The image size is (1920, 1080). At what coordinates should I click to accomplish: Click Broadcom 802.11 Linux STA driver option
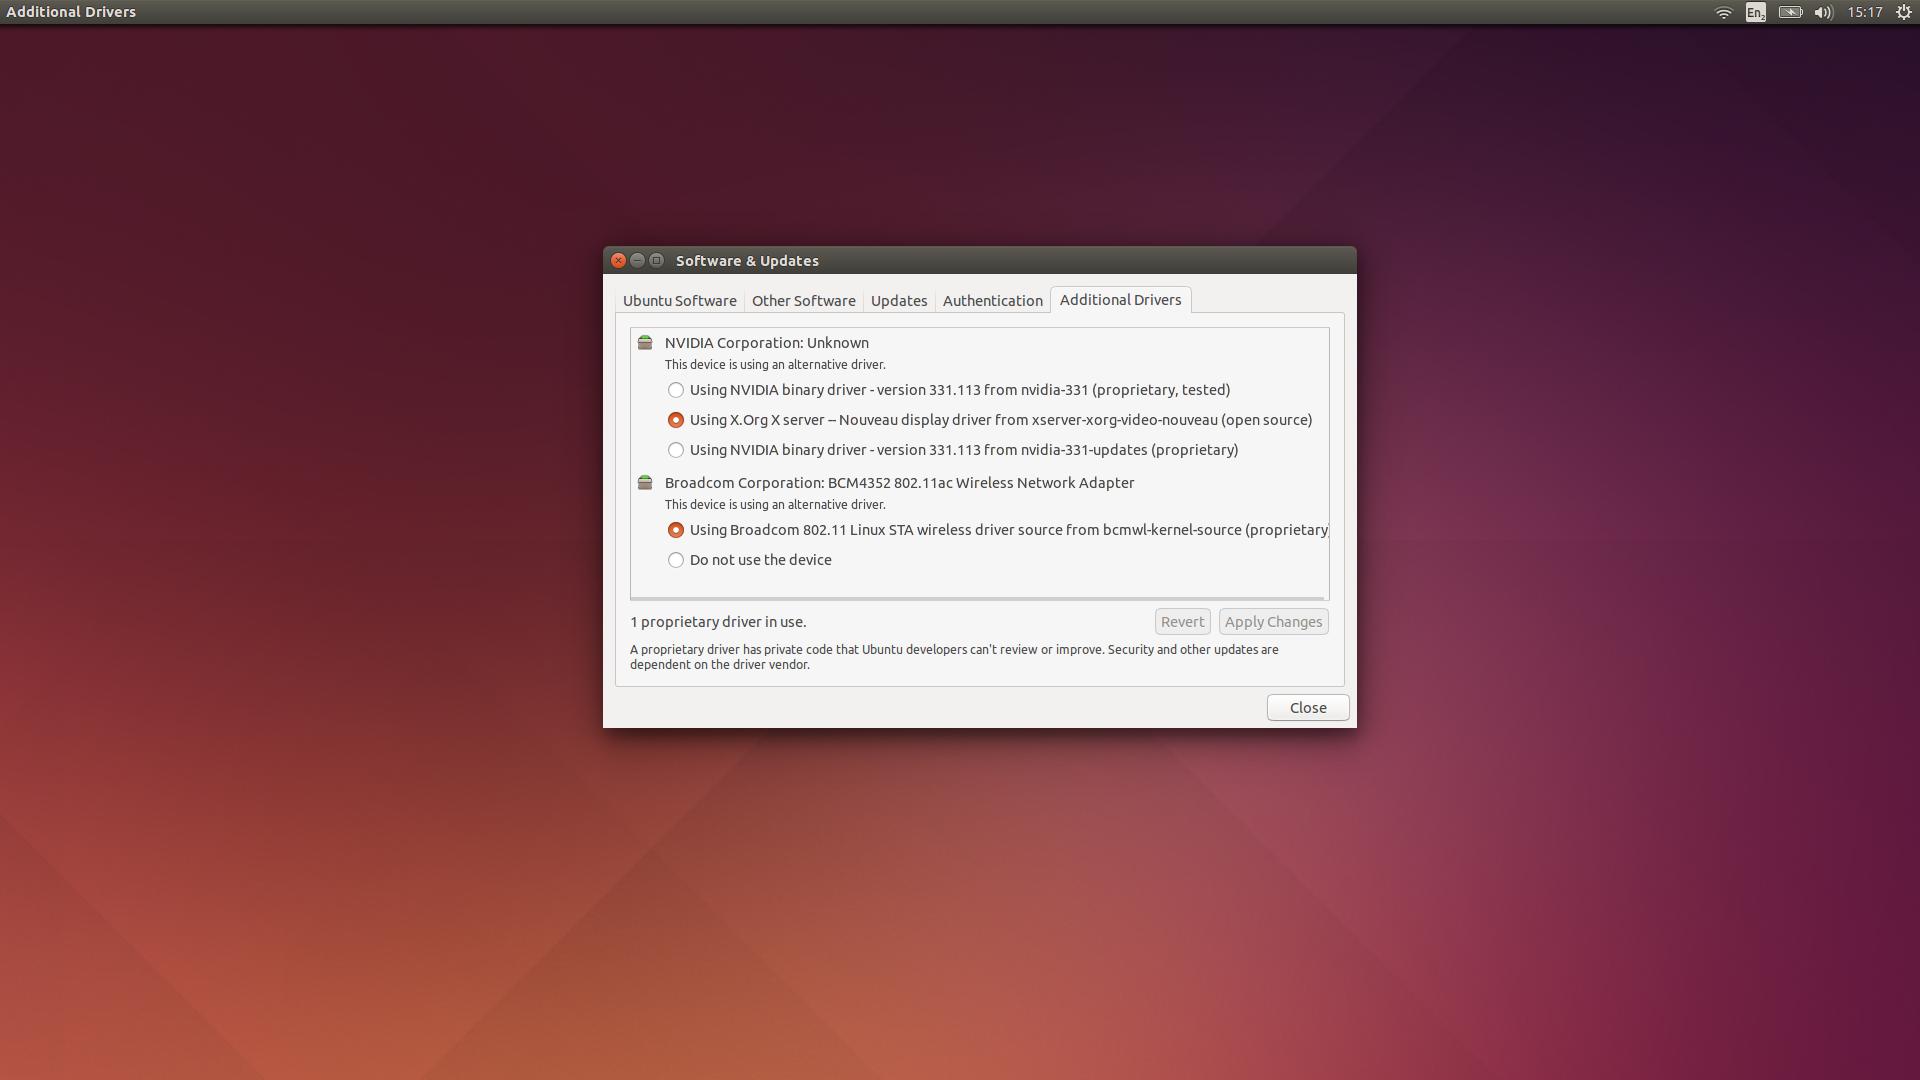pyautogui.click(x=676, y=529)
